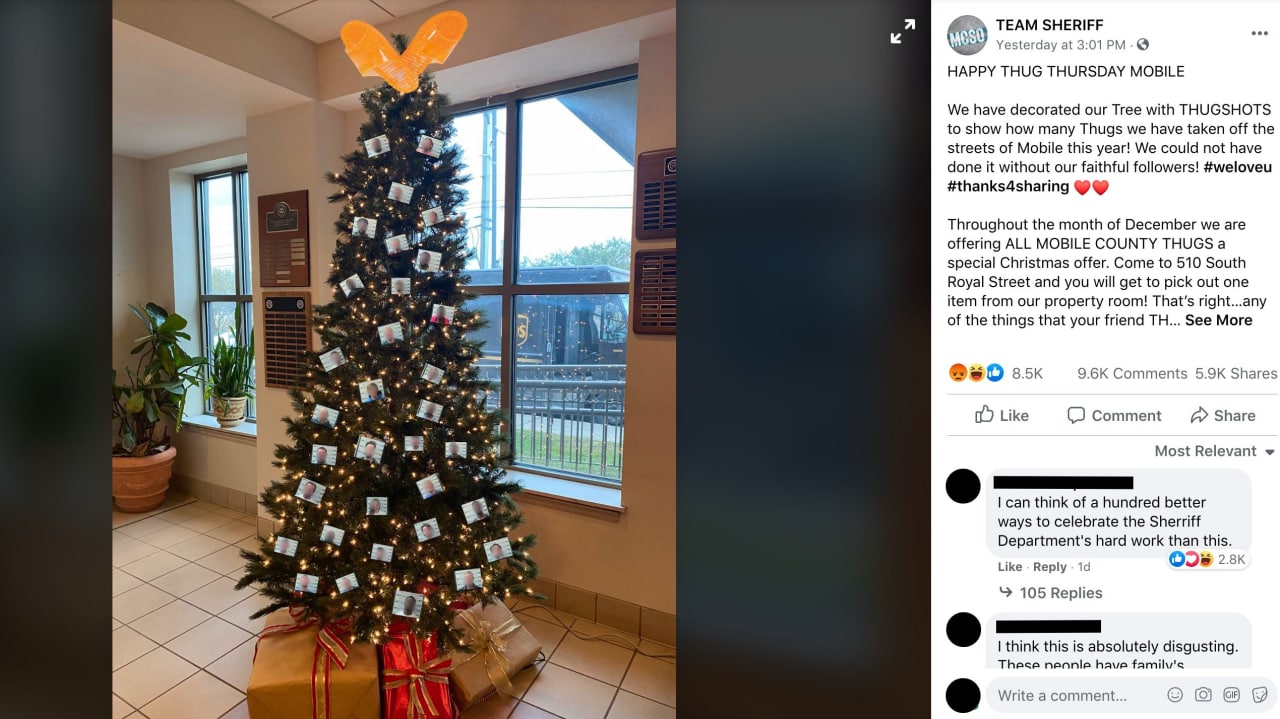Attach a photo using the camera icon
This screenshot has width=1280, height=719.
click(1203, 695)
